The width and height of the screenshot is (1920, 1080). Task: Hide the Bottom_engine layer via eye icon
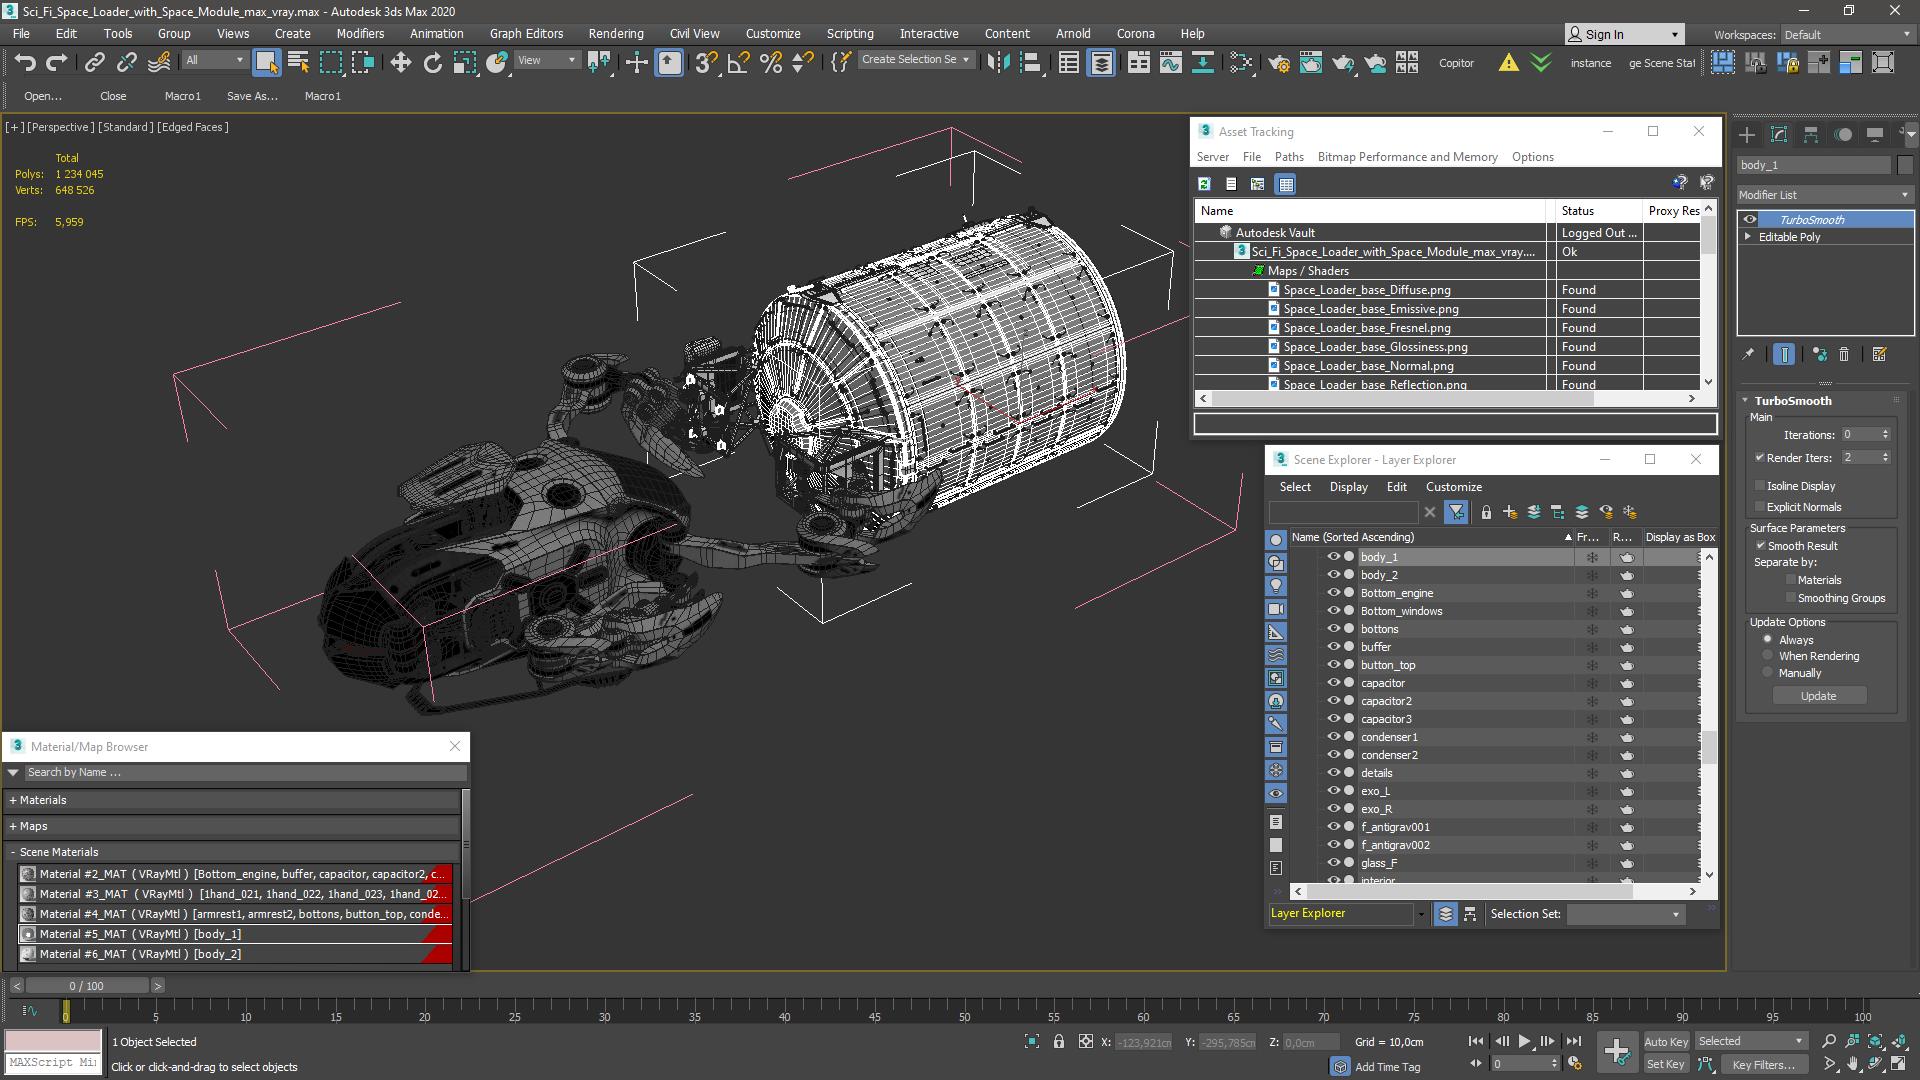1333,593
